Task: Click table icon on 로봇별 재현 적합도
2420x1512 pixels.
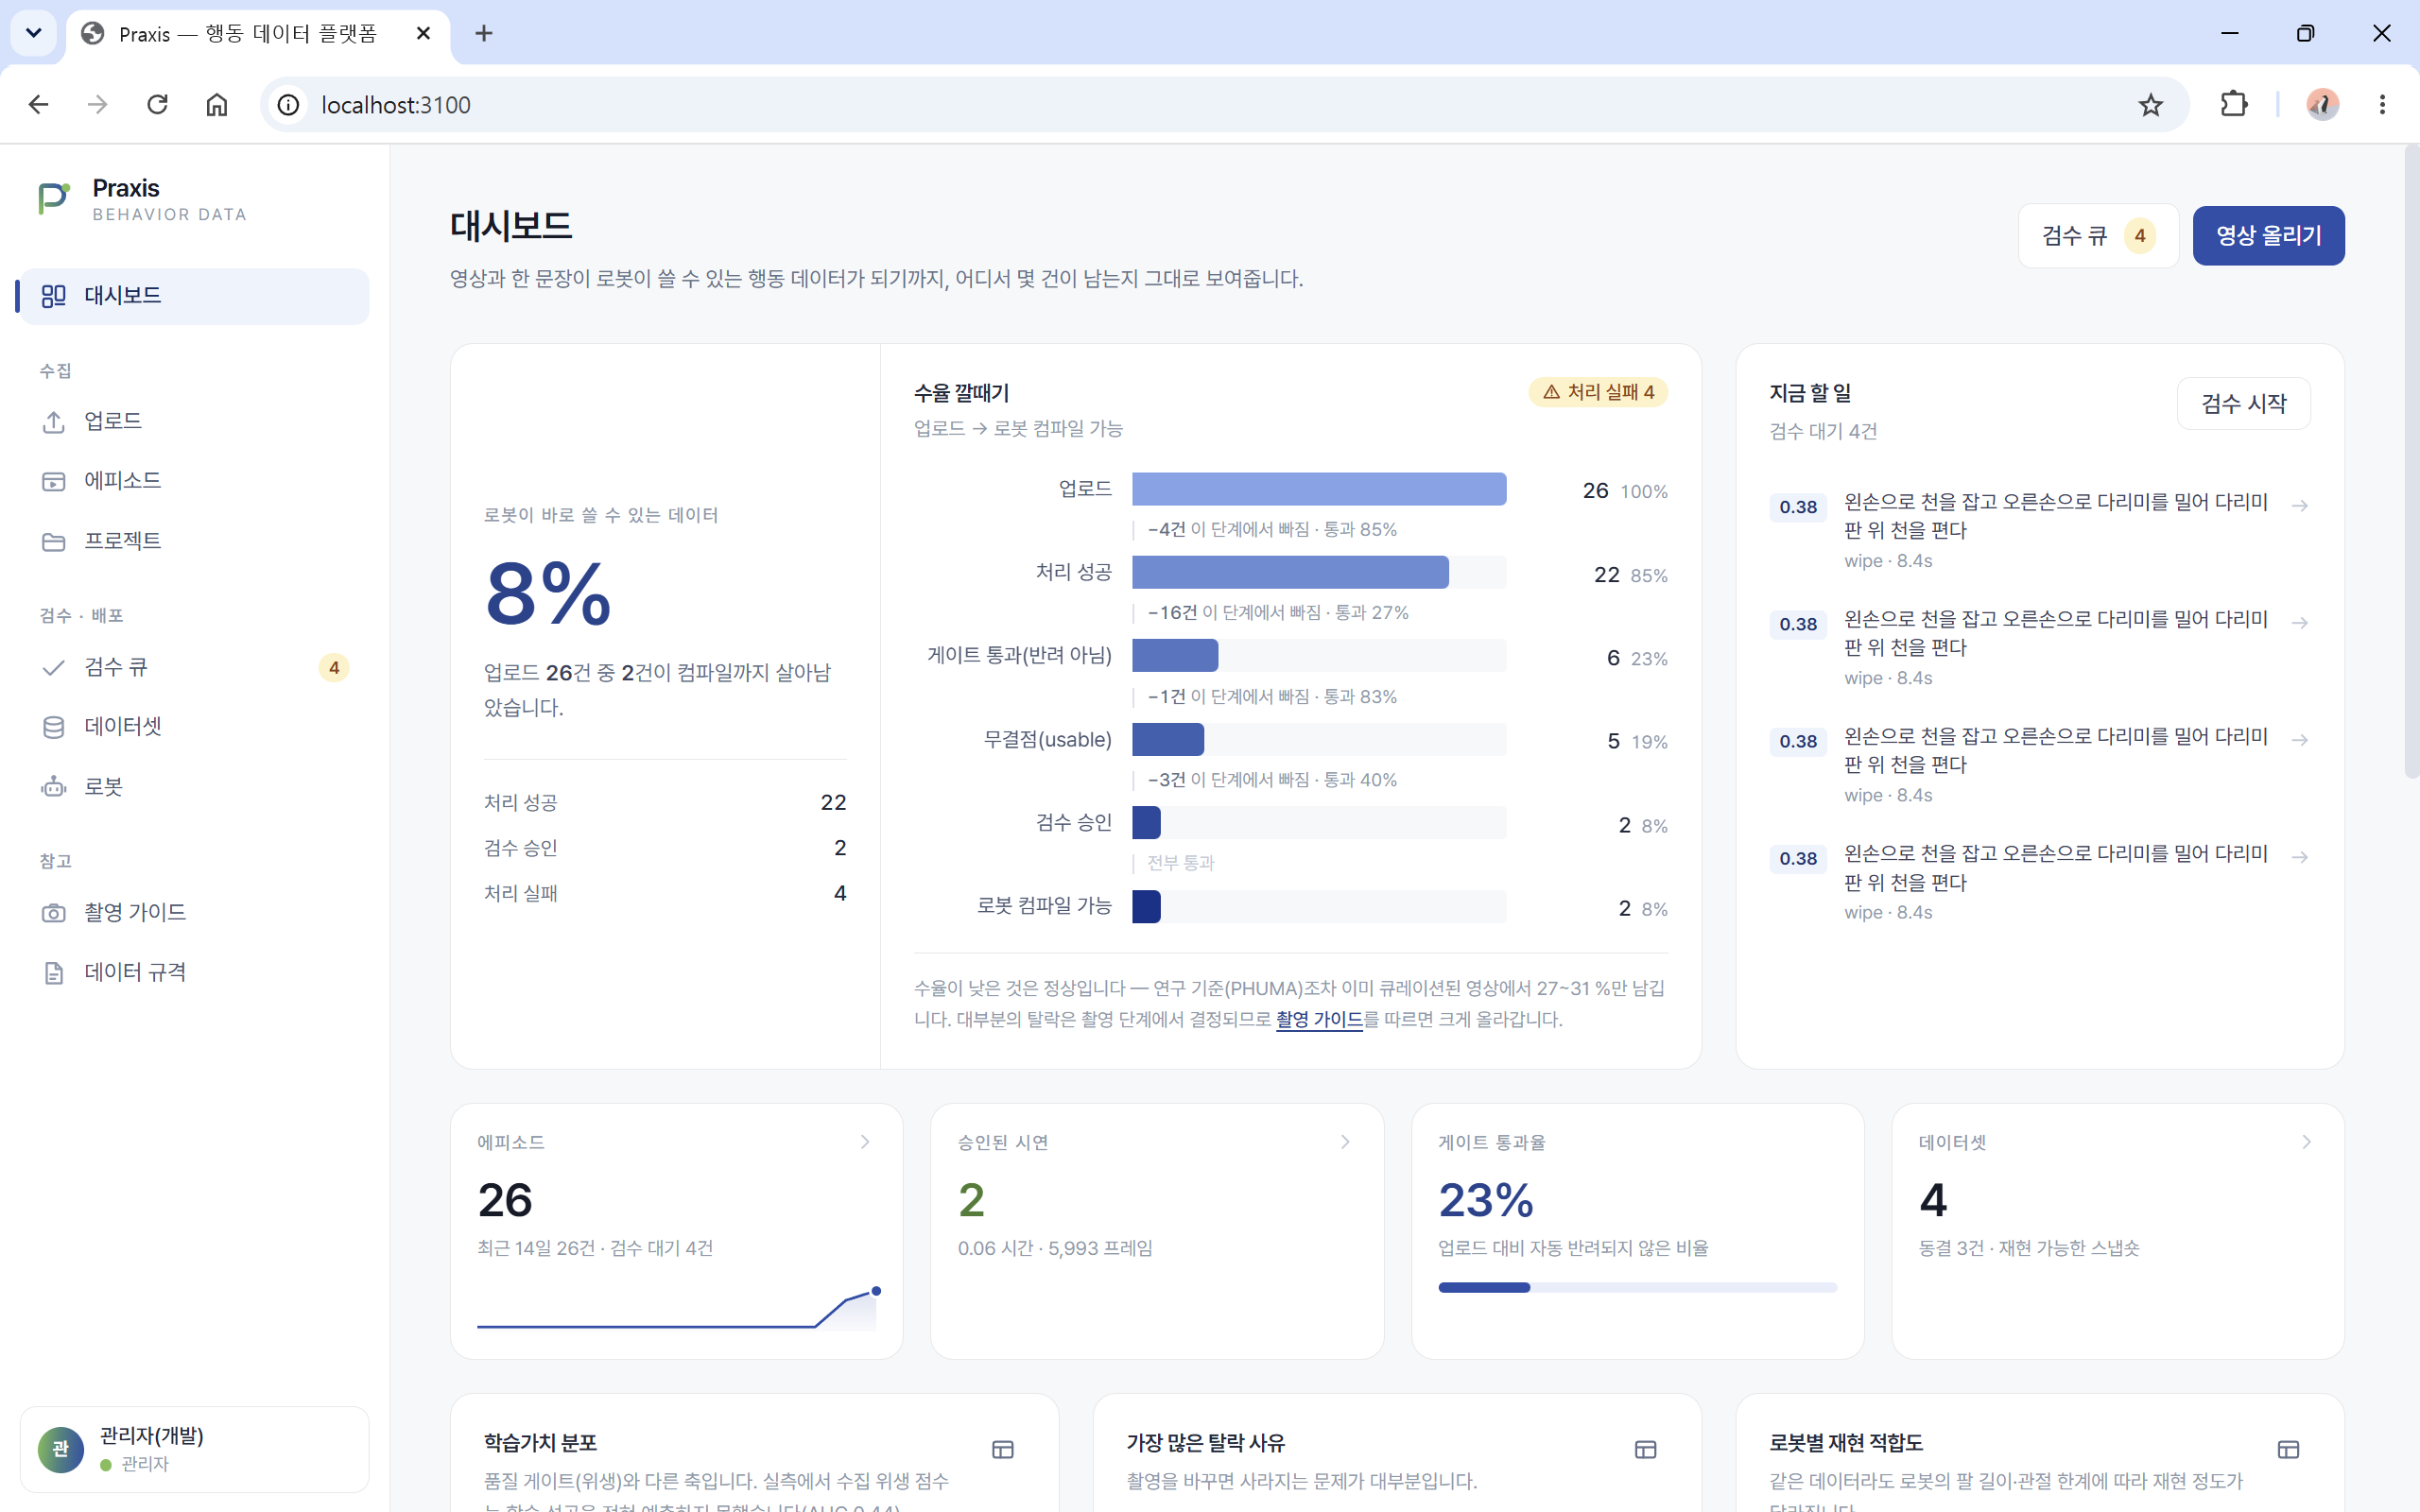Action: (x=2288, y=1449)
